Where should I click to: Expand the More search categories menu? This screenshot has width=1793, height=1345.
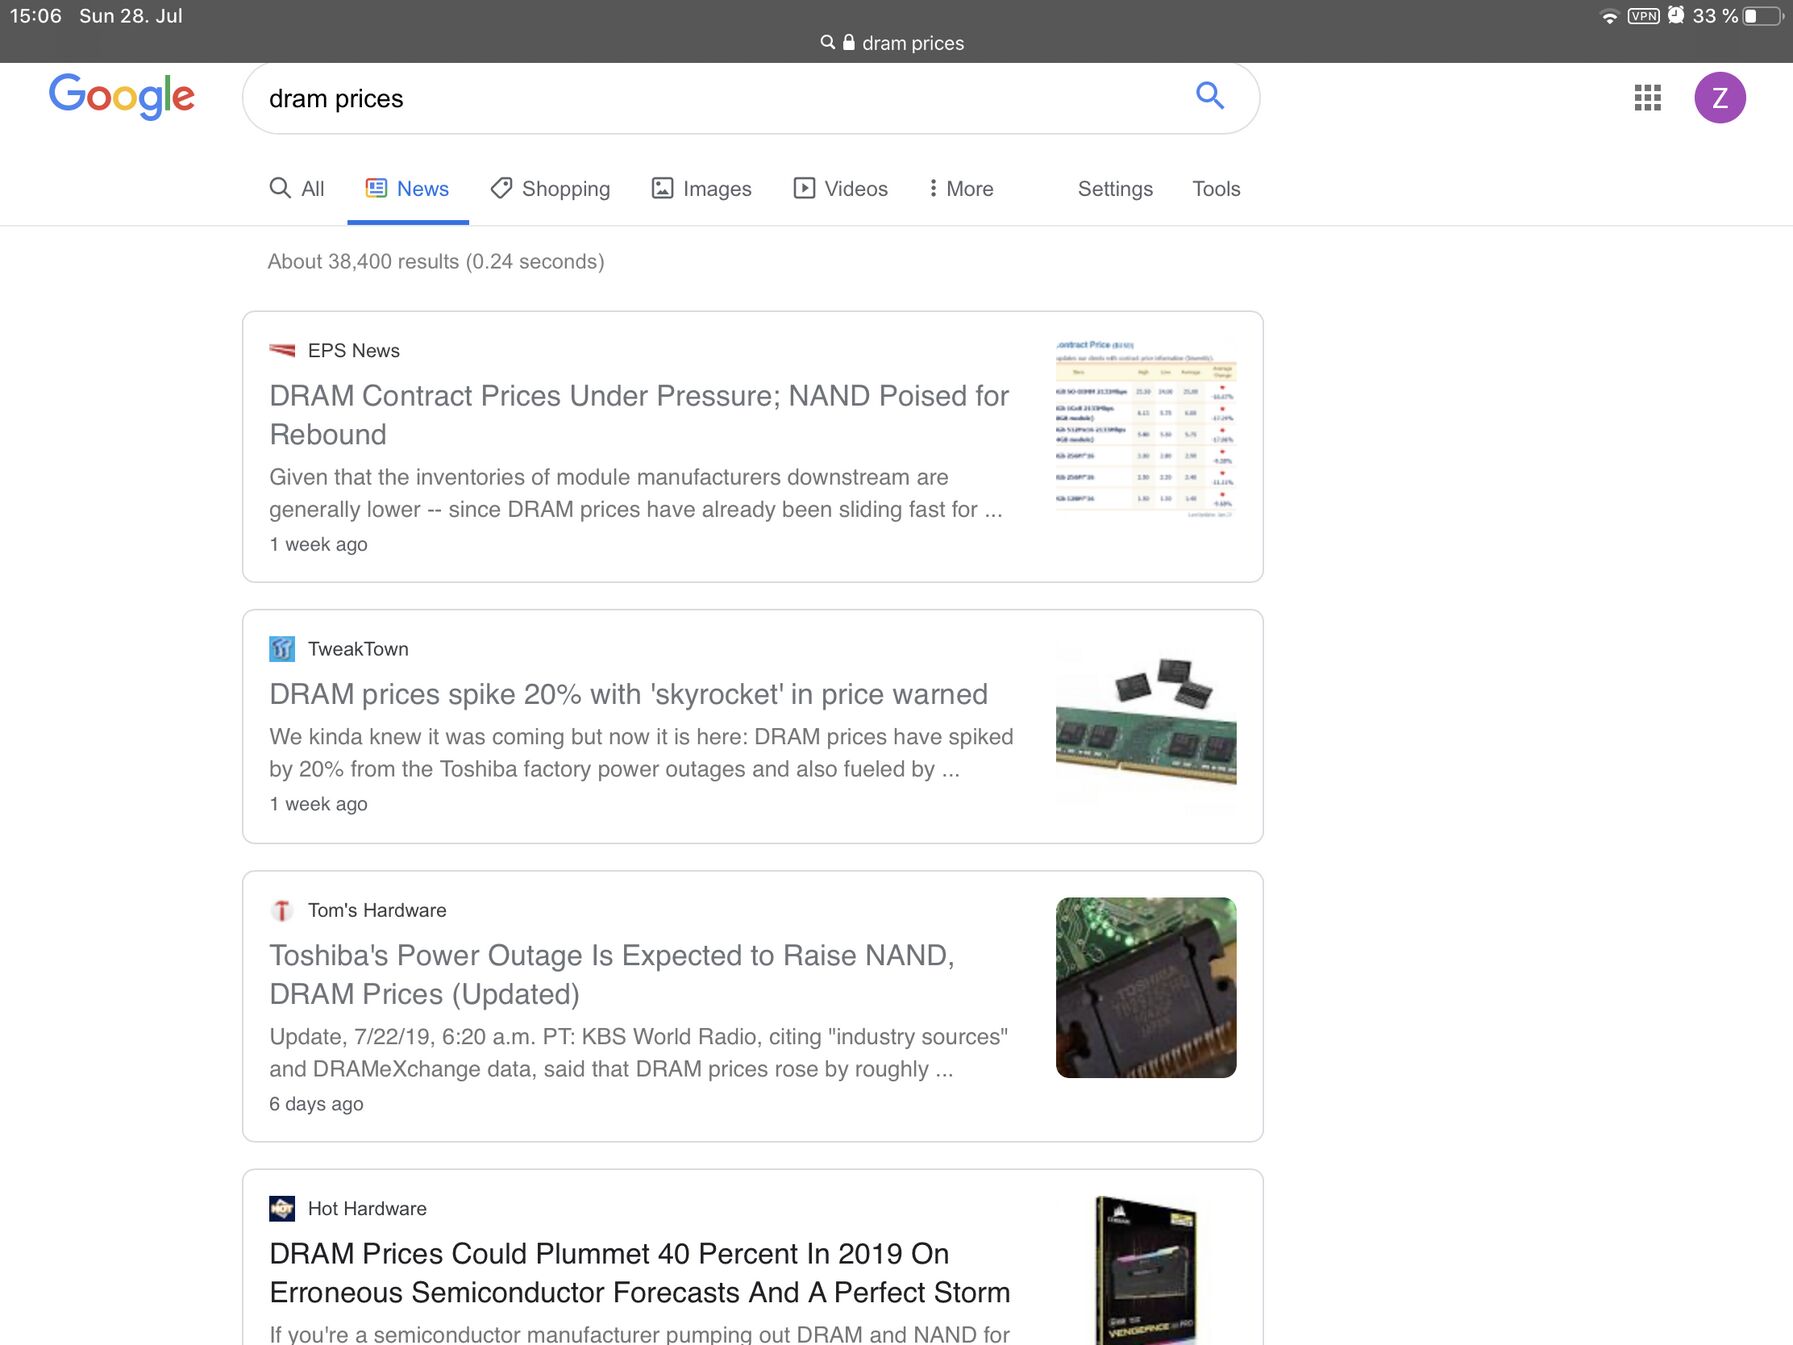[x=960, y=188]
